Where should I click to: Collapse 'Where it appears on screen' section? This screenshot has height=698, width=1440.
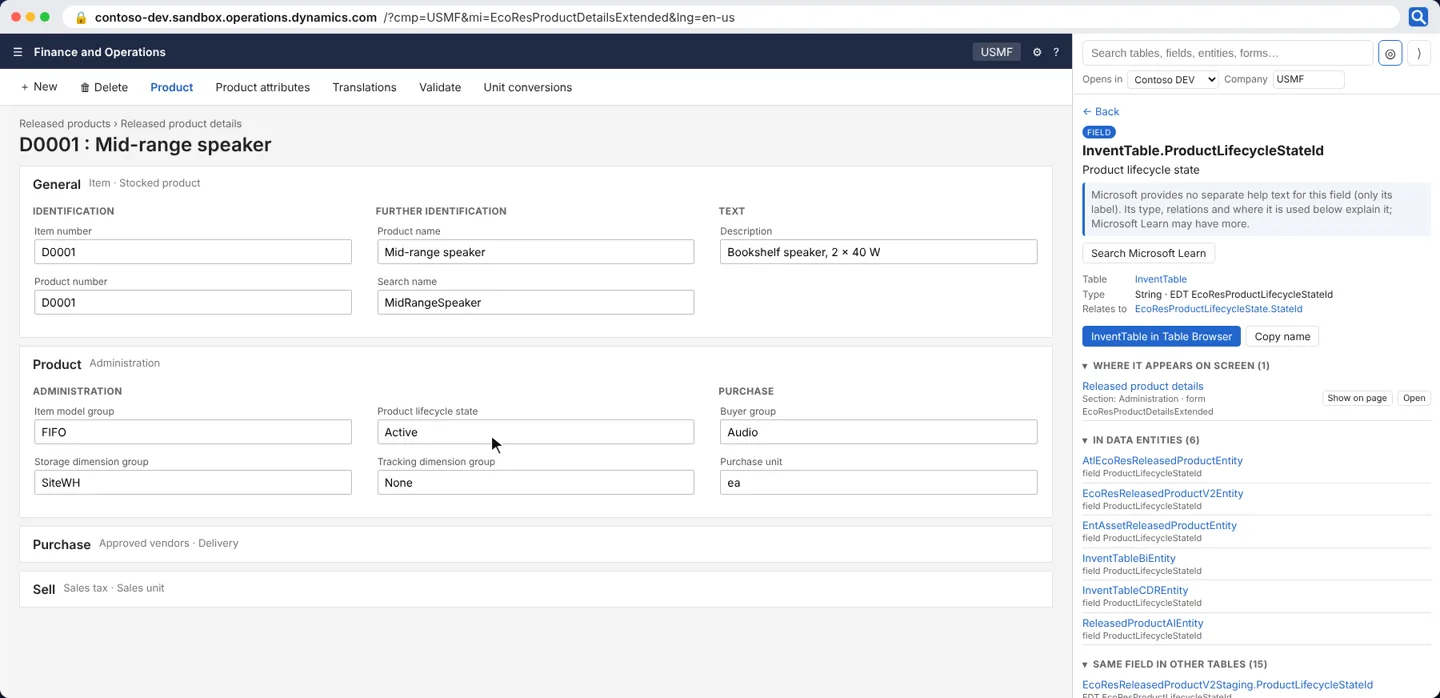tap(1176, 366)
